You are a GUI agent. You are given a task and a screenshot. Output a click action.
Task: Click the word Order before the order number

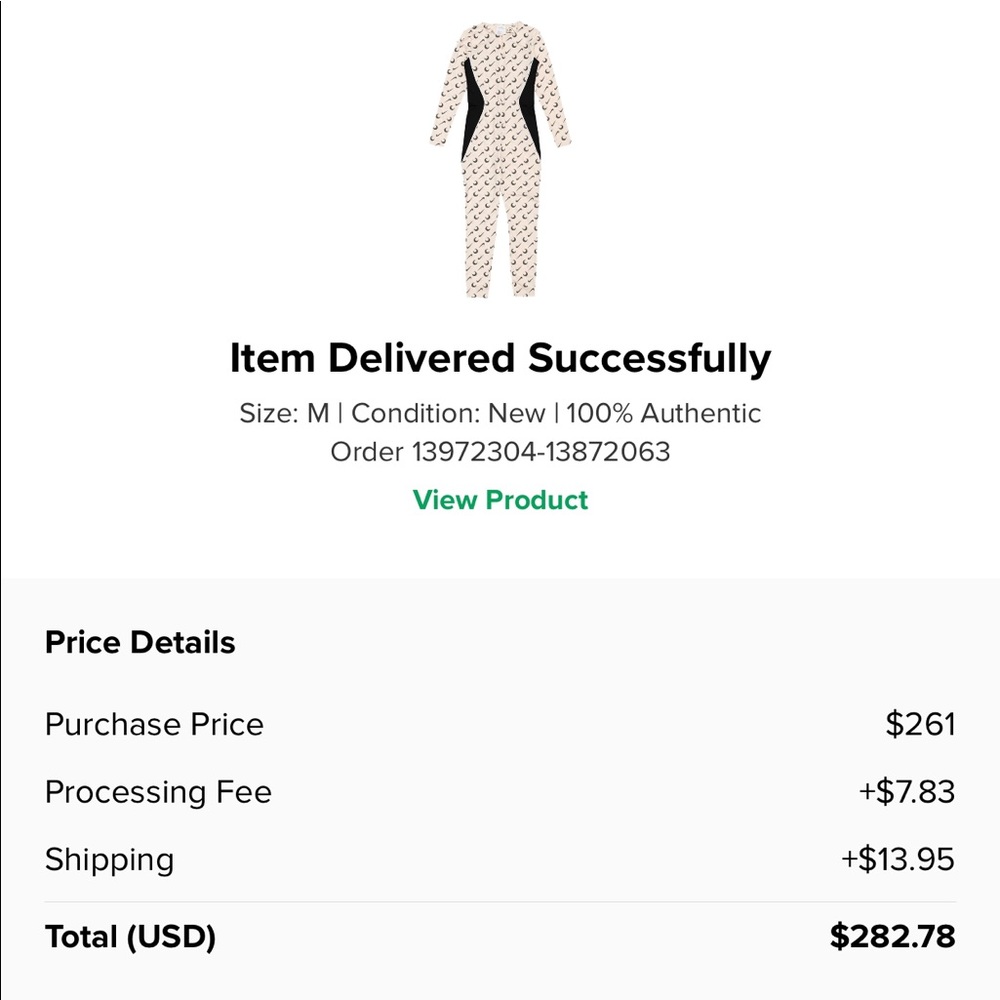pos(366,452)
